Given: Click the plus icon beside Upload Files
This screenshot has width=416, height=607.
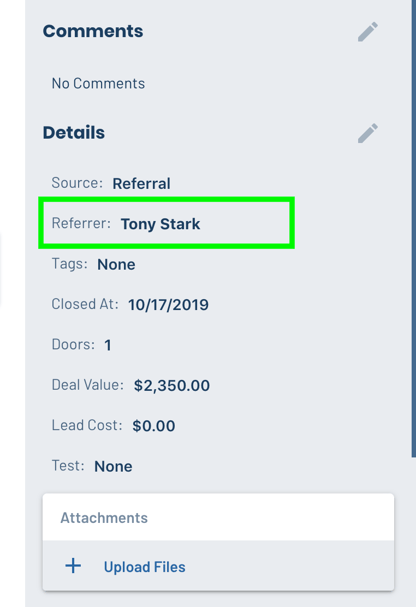Looking at the screenshot, I should point(73,566).
